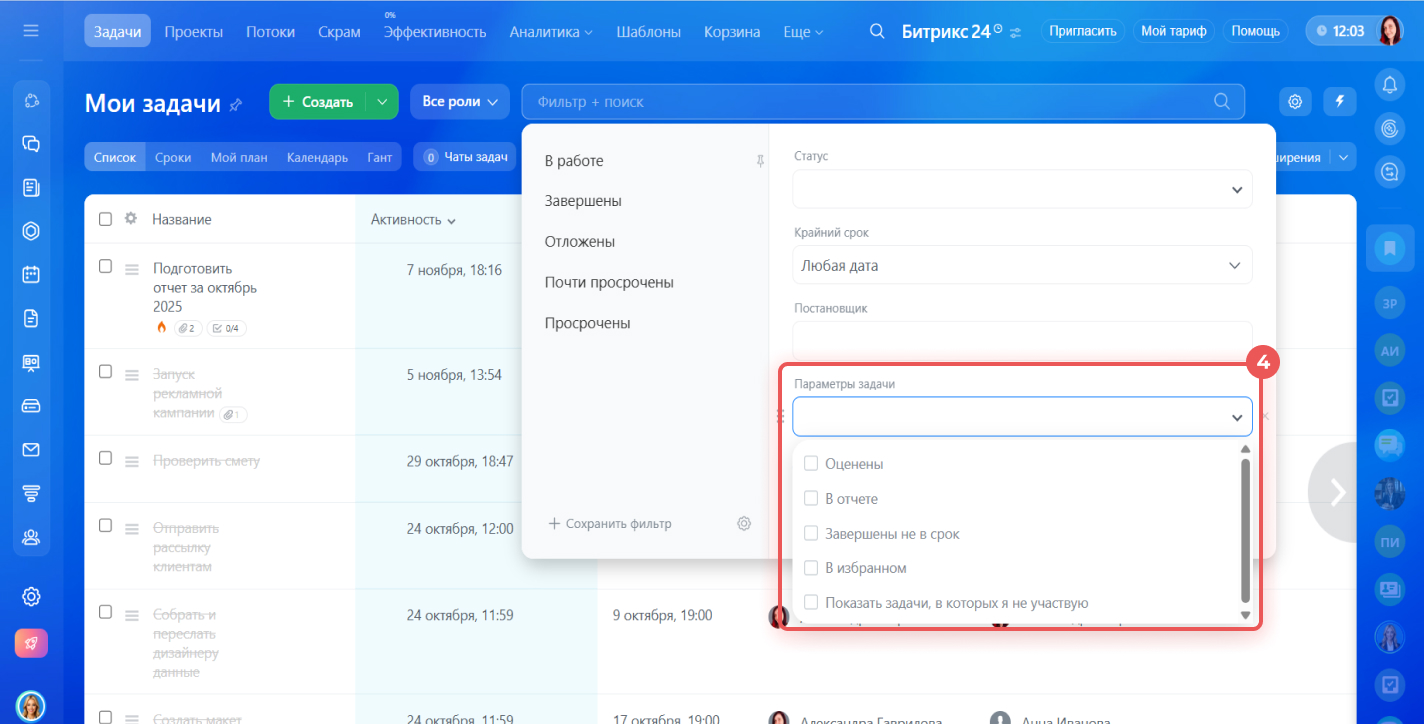Click the pin icon beside Мои задачи
The width and height of the screenshot is (1424, 724).
(x=236, y=104)
